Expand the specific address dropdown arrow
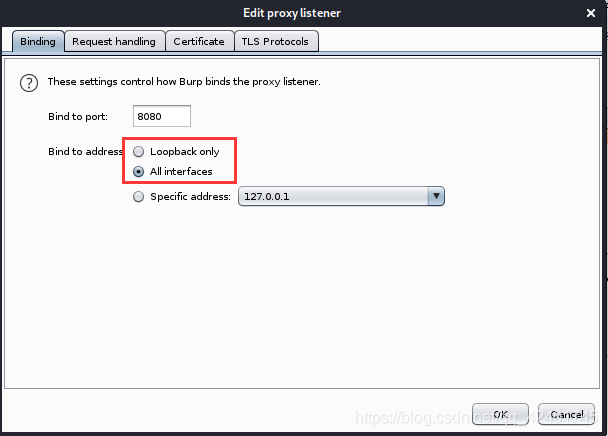608x436 pixels. tap(436, 196)
